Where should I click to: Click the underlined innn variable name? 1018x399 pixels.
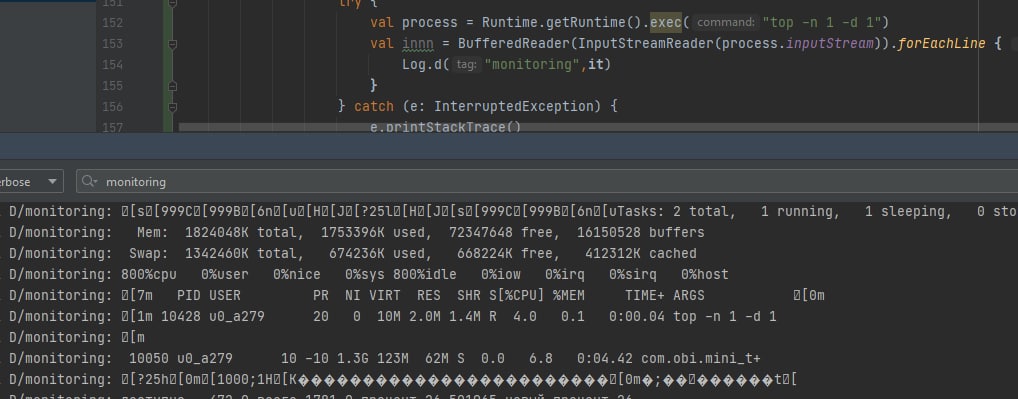click(417, 44)
